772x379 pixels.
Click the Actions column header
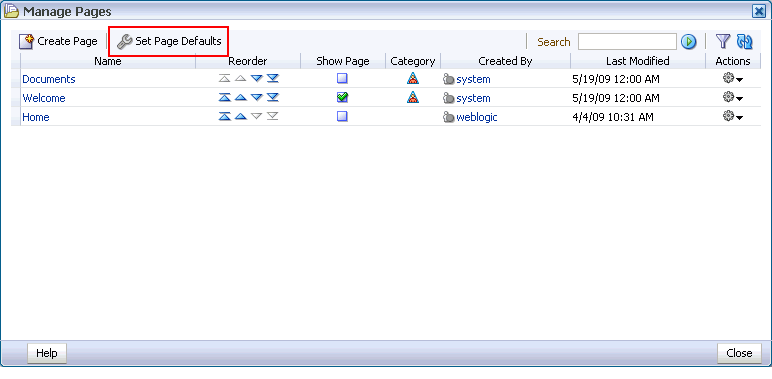(733, 61)
